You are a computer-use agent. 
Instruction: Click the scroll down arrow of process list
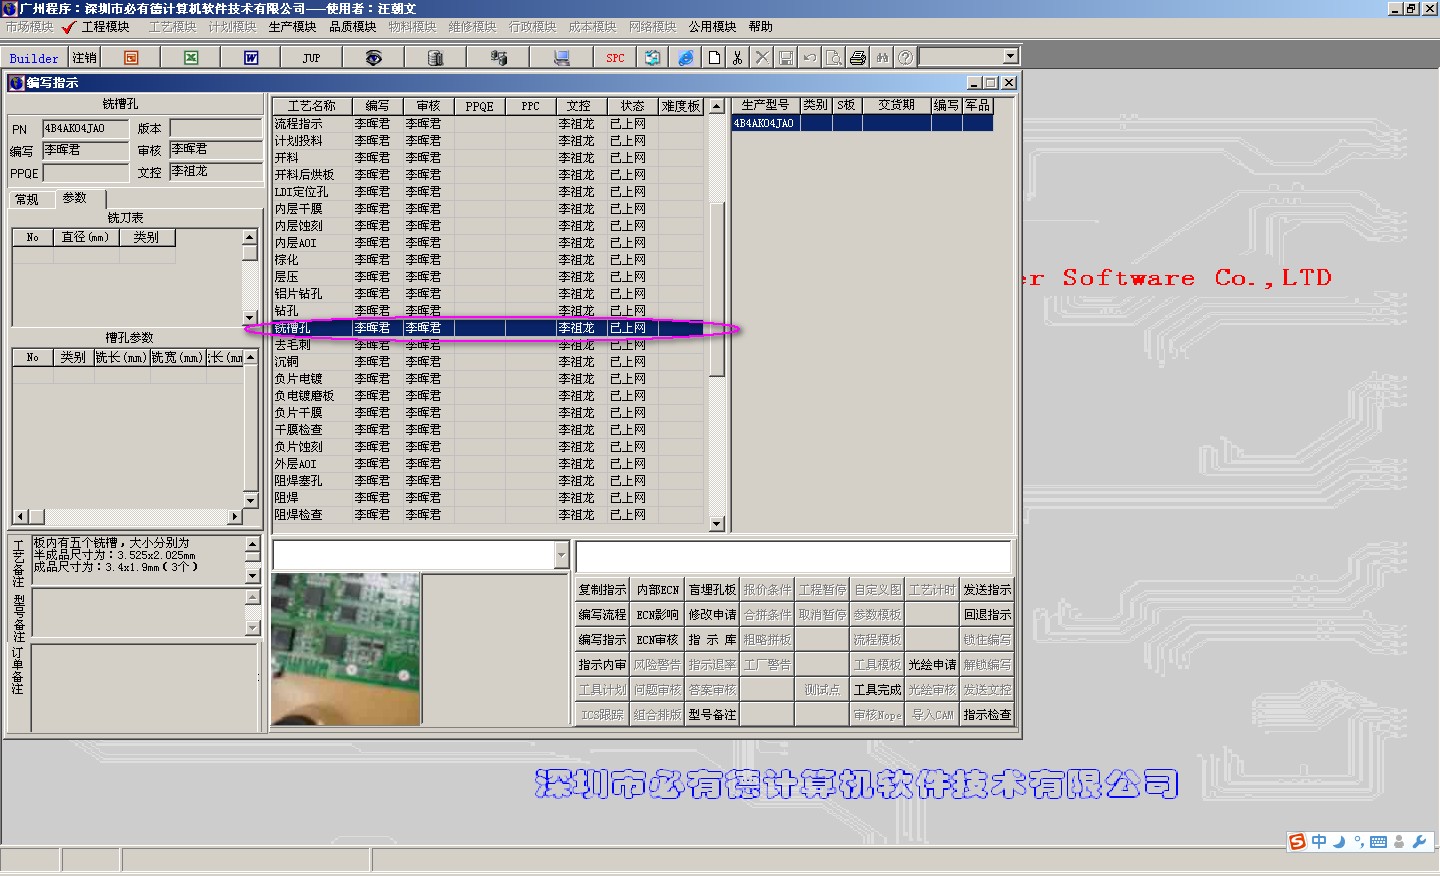(x=716, y=523)
